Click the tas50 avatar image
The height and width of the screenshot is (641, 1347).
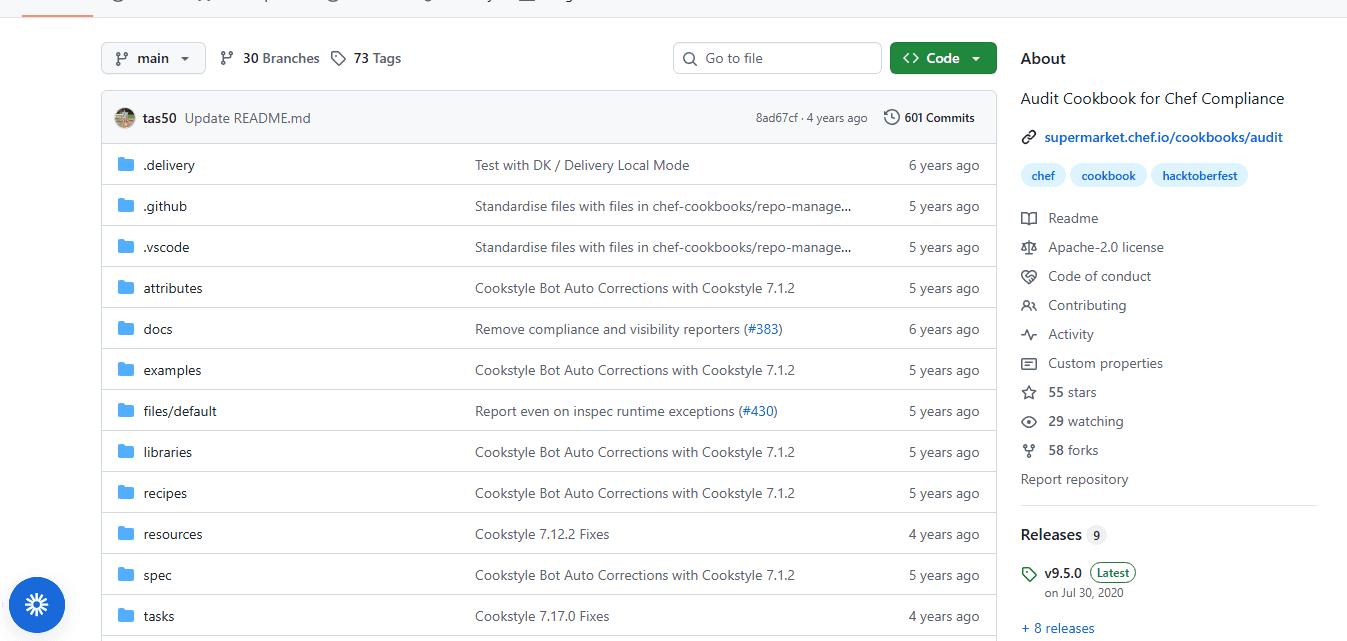(x=125, y=118)
